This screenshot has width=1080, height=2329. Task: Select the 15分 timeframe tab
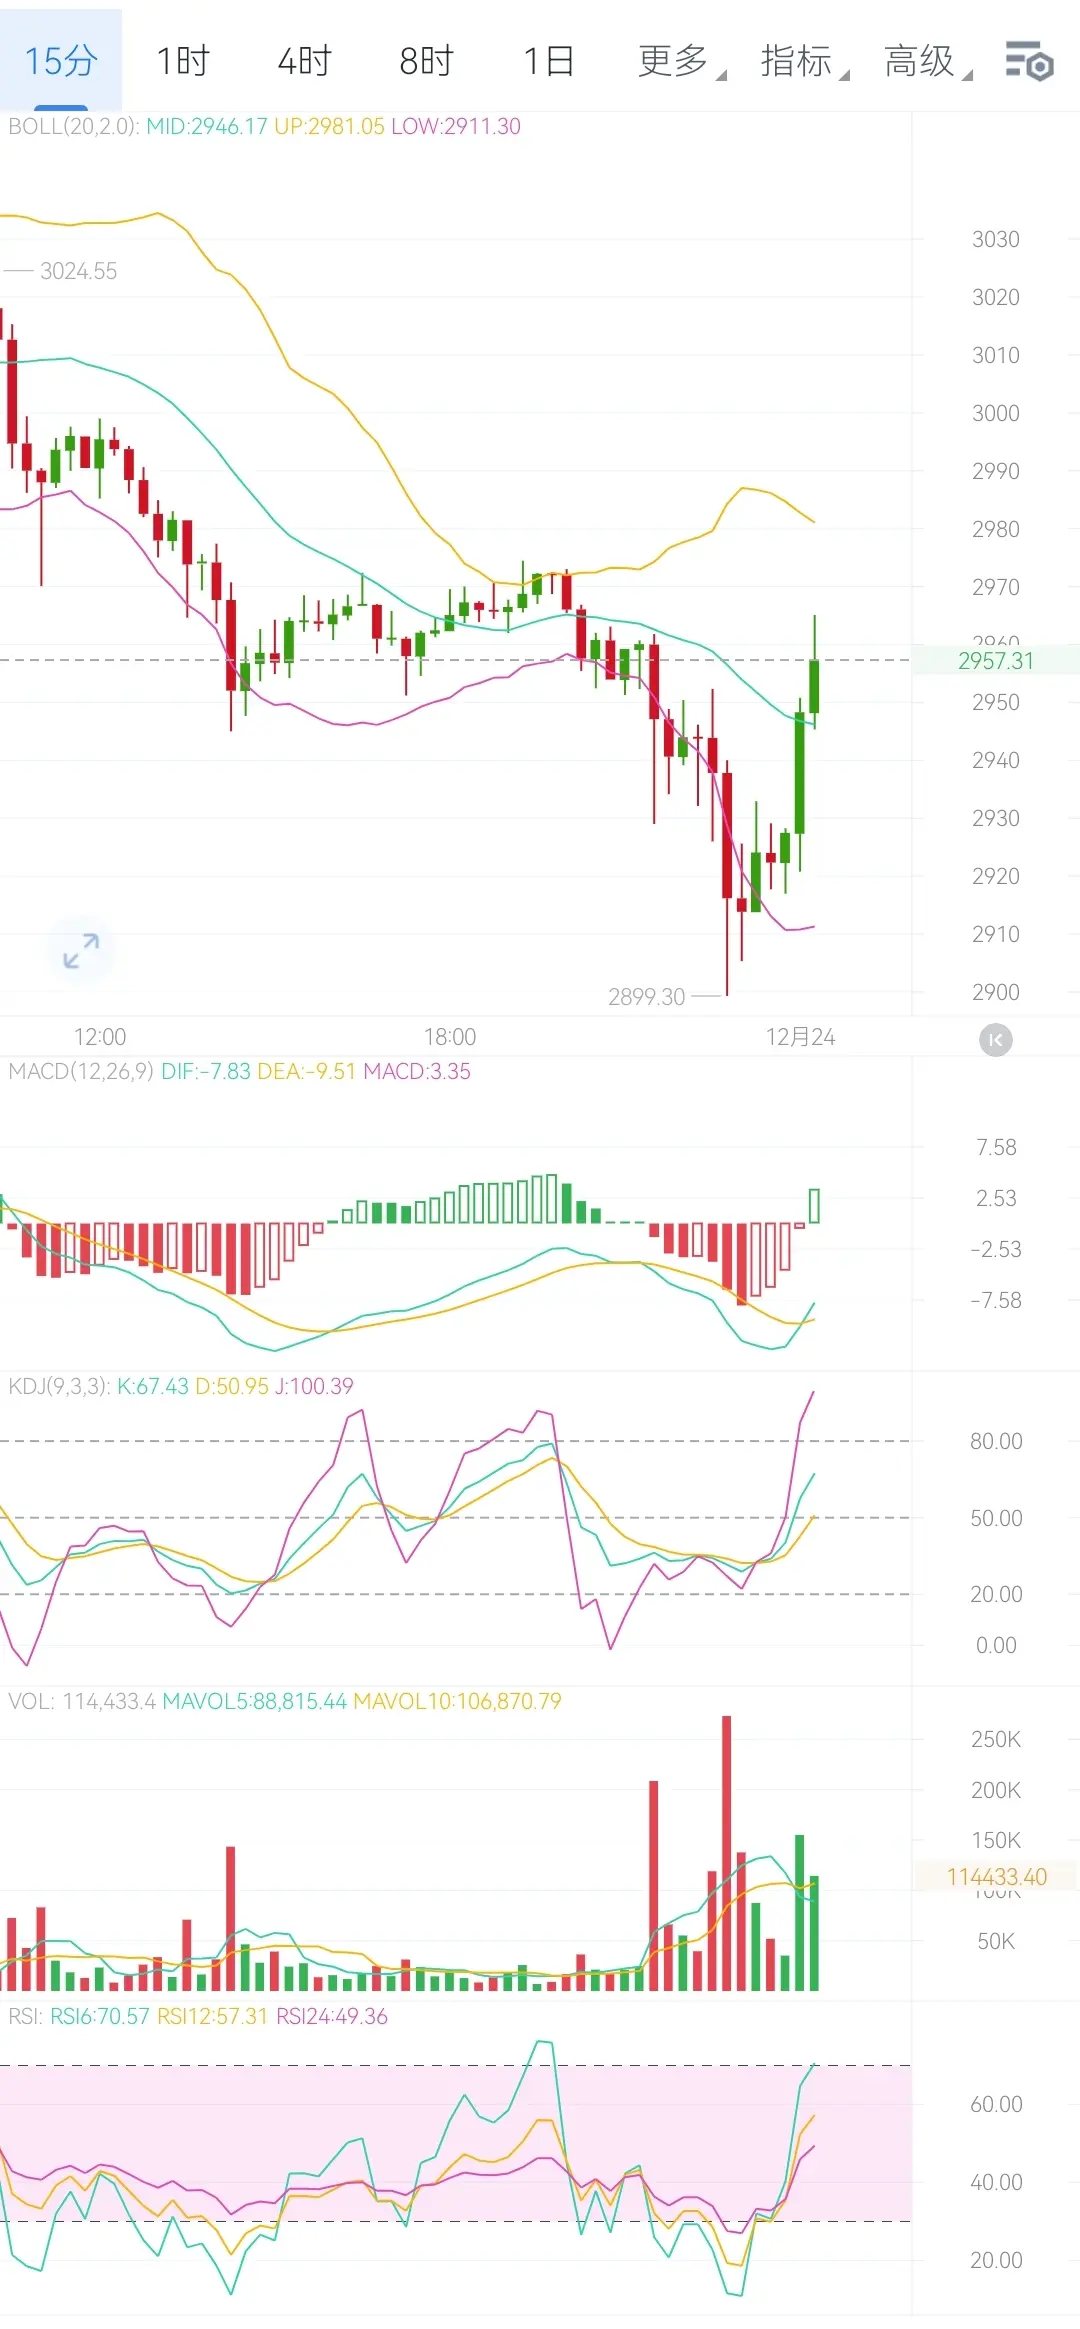point(61,61)
